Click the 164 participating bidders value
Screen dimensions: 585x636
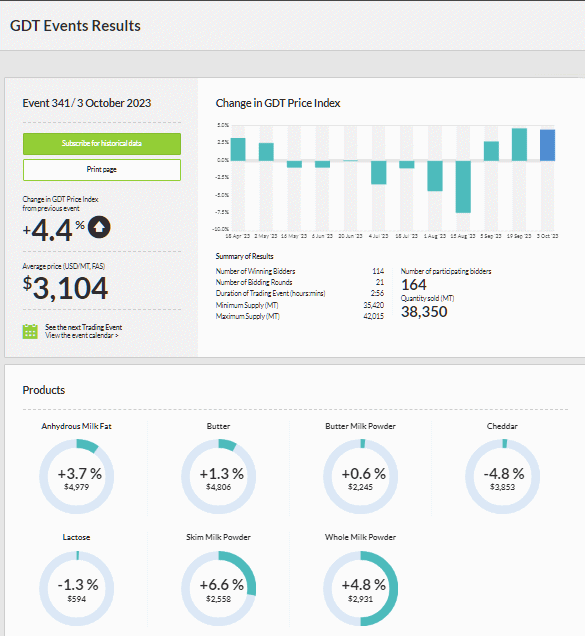pos(413,285)
